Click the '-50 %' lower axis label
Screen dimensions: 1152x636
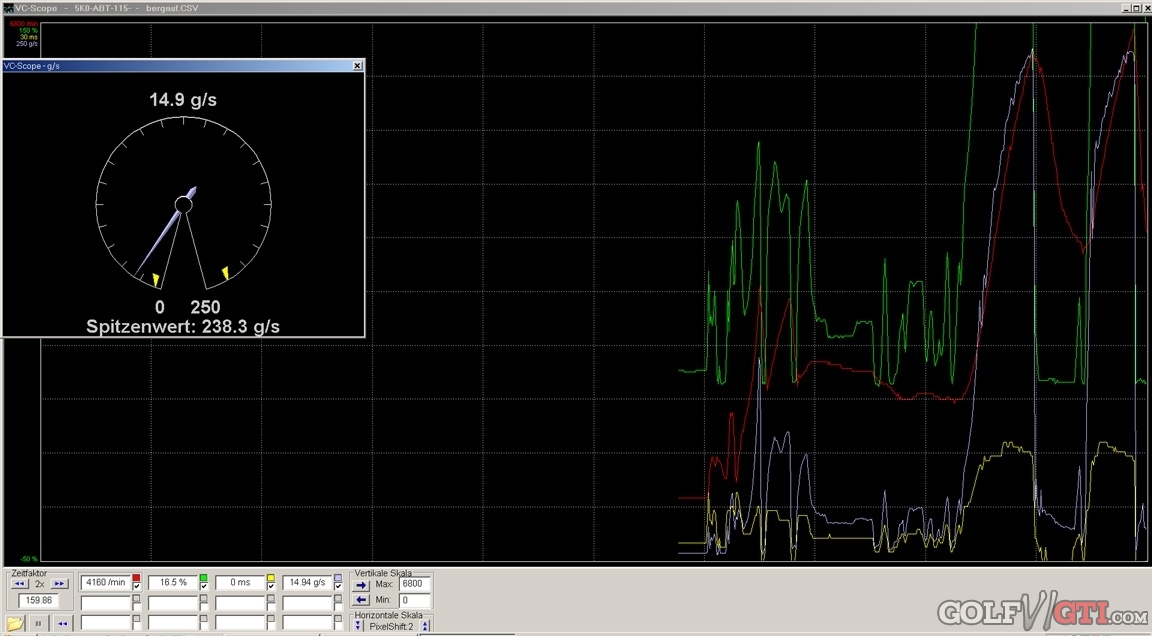tap(29, 559)
